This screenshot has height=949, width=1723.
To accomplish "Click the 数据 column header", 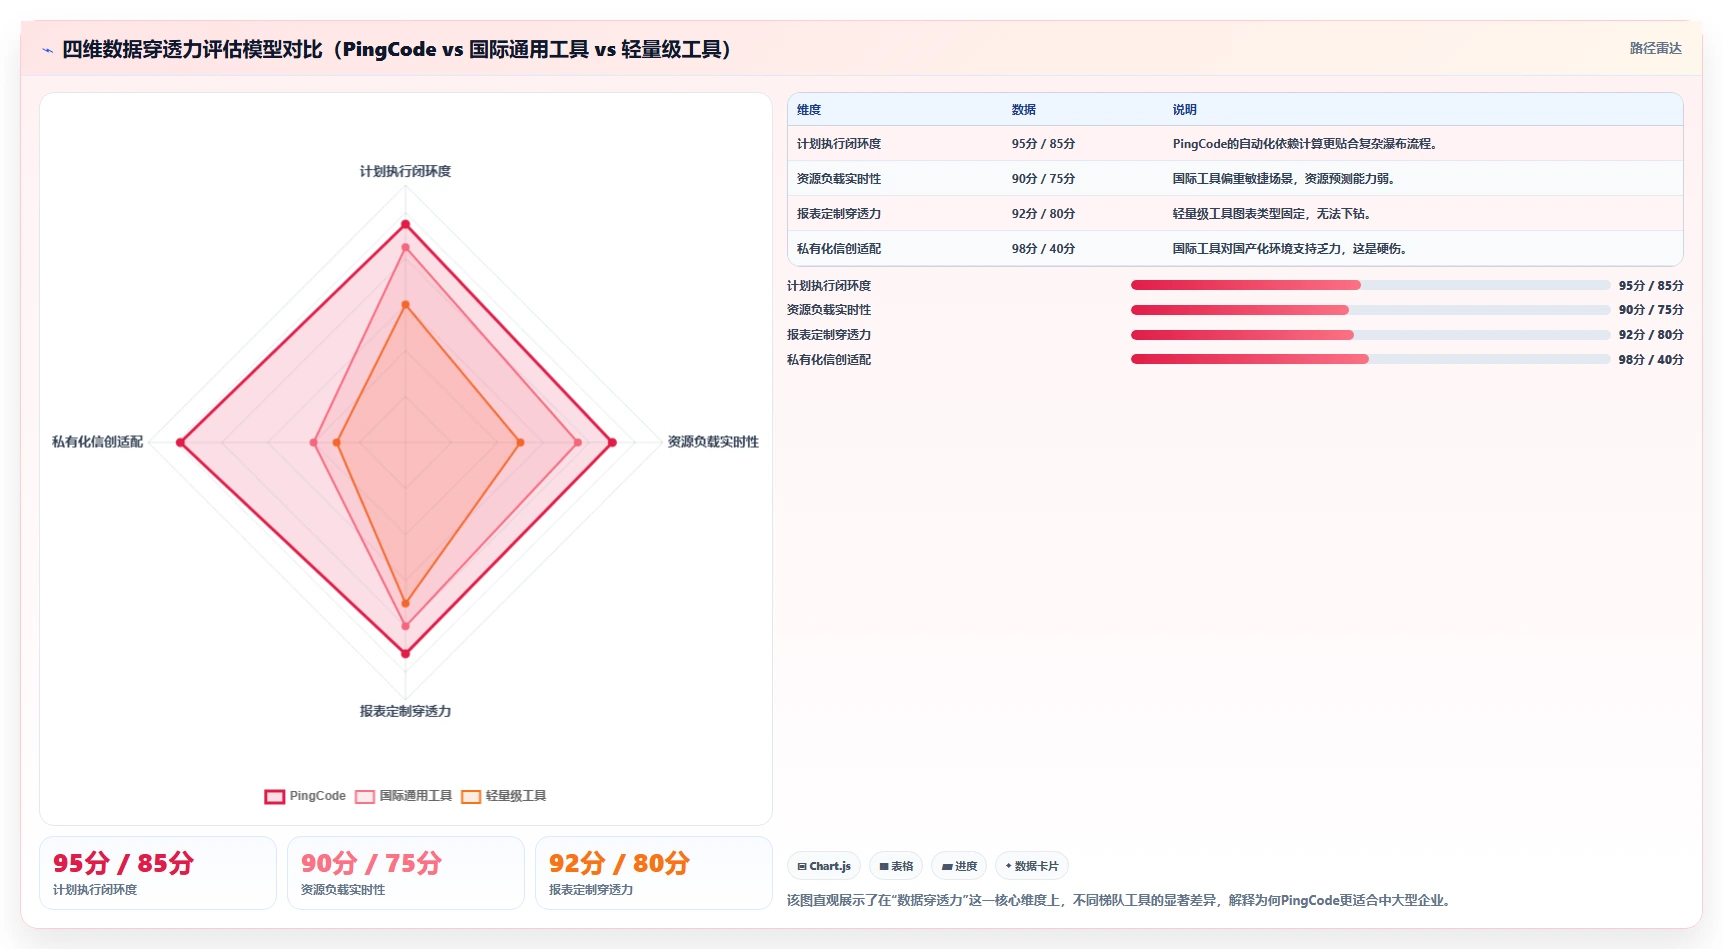I will 1024,110.
